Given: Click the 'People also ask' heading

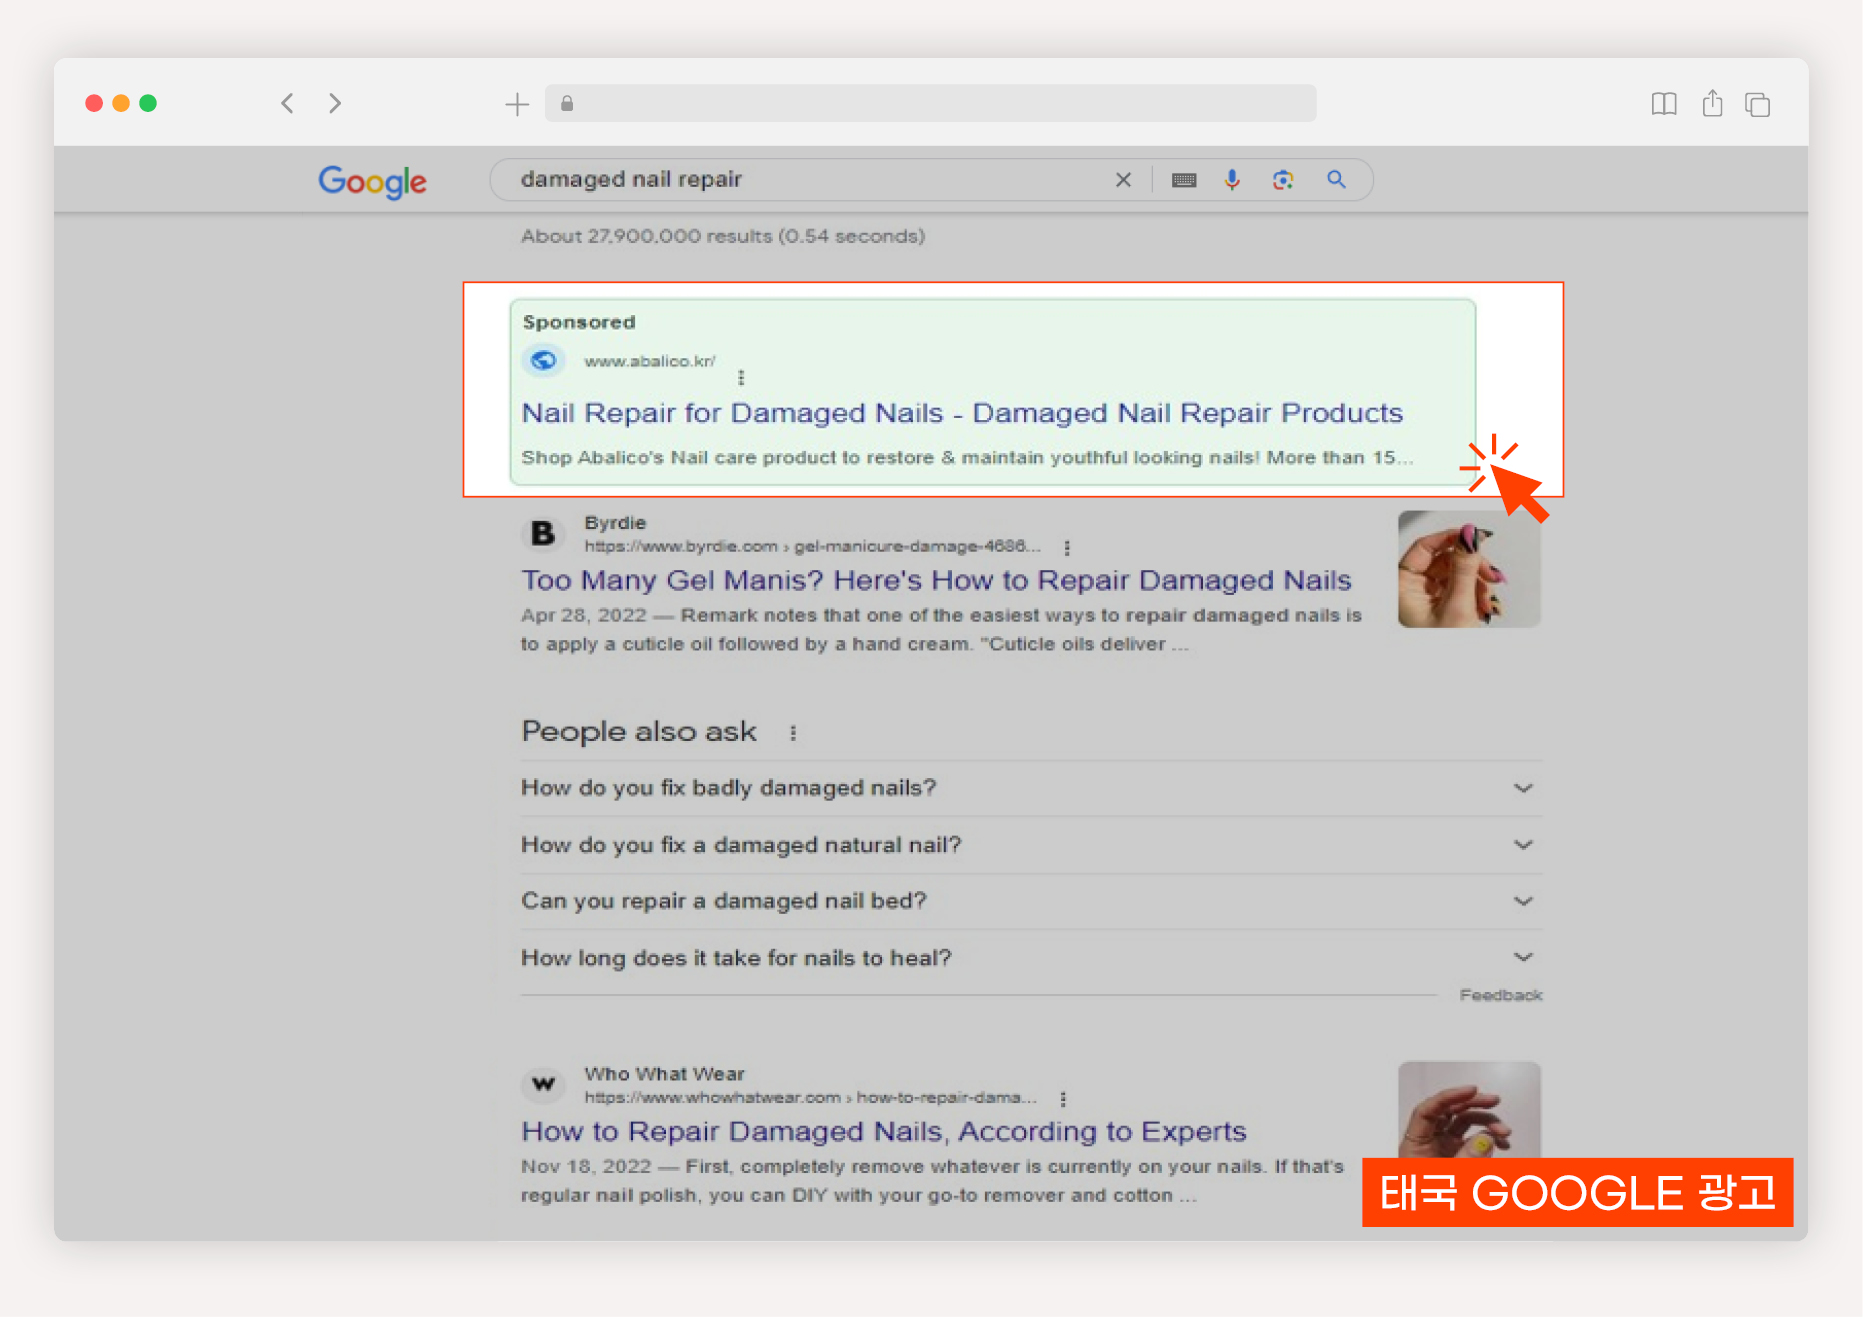Looking at the screenshot, I should 639,732.
